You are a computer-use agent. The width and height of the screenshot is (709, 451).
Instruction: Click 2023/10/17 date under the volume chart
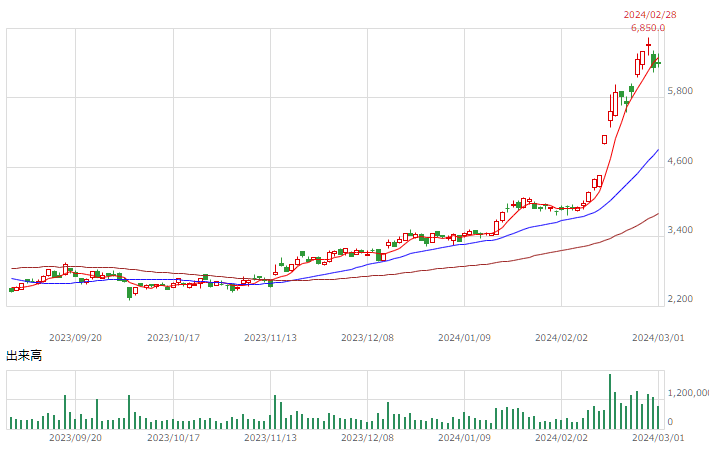[174, 438]
